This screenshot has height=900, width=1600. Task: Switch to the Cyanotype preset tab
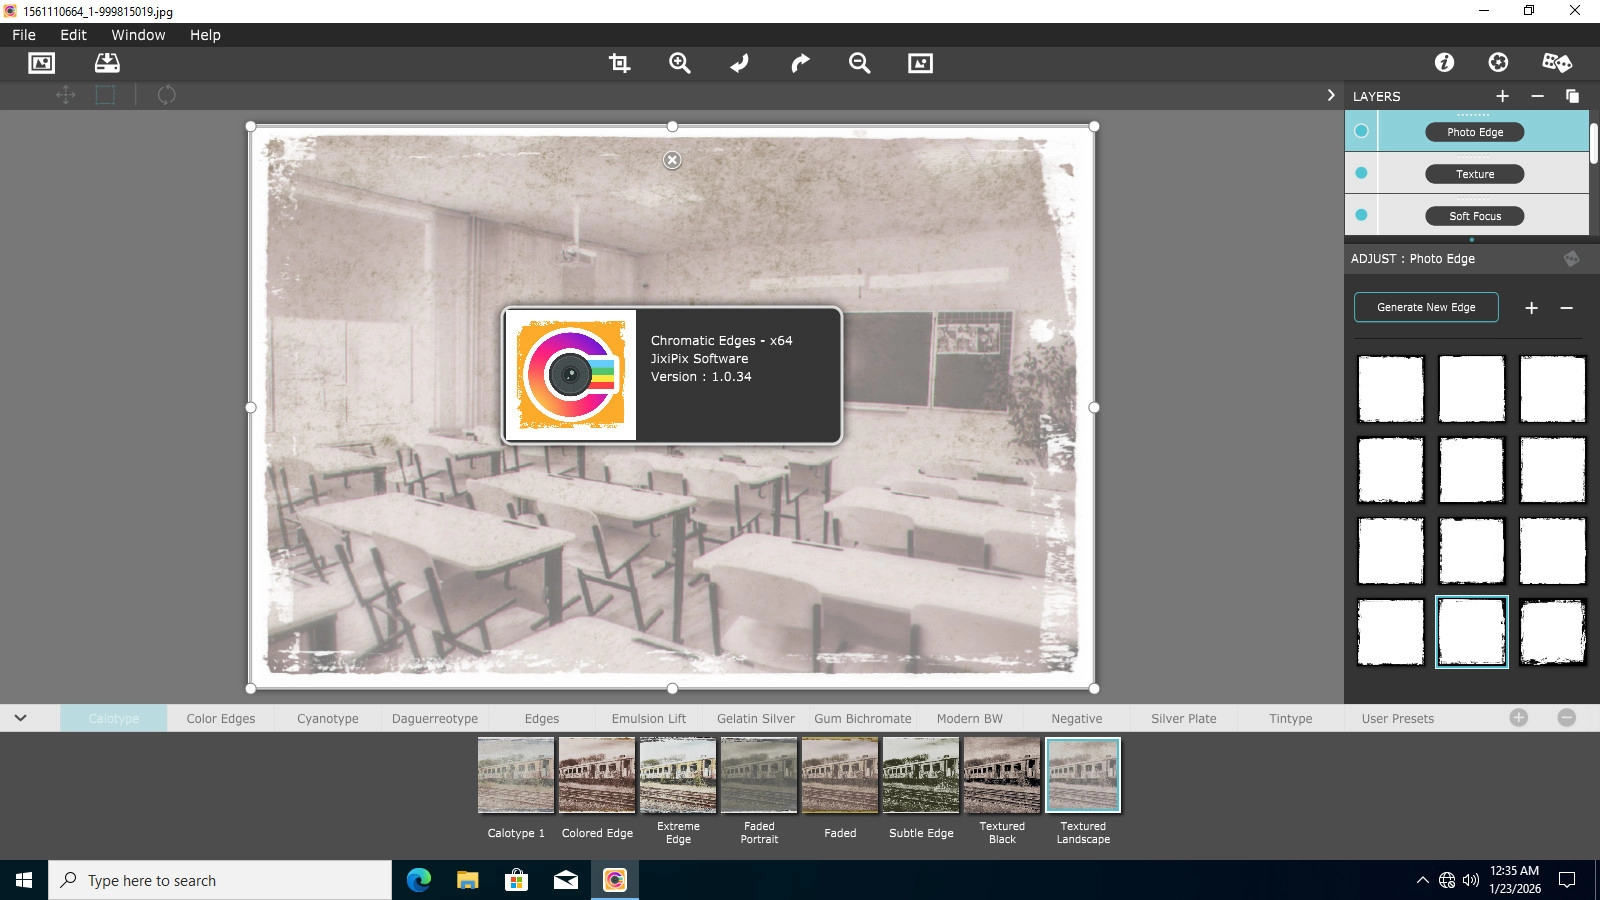click(x=327, y=718)
